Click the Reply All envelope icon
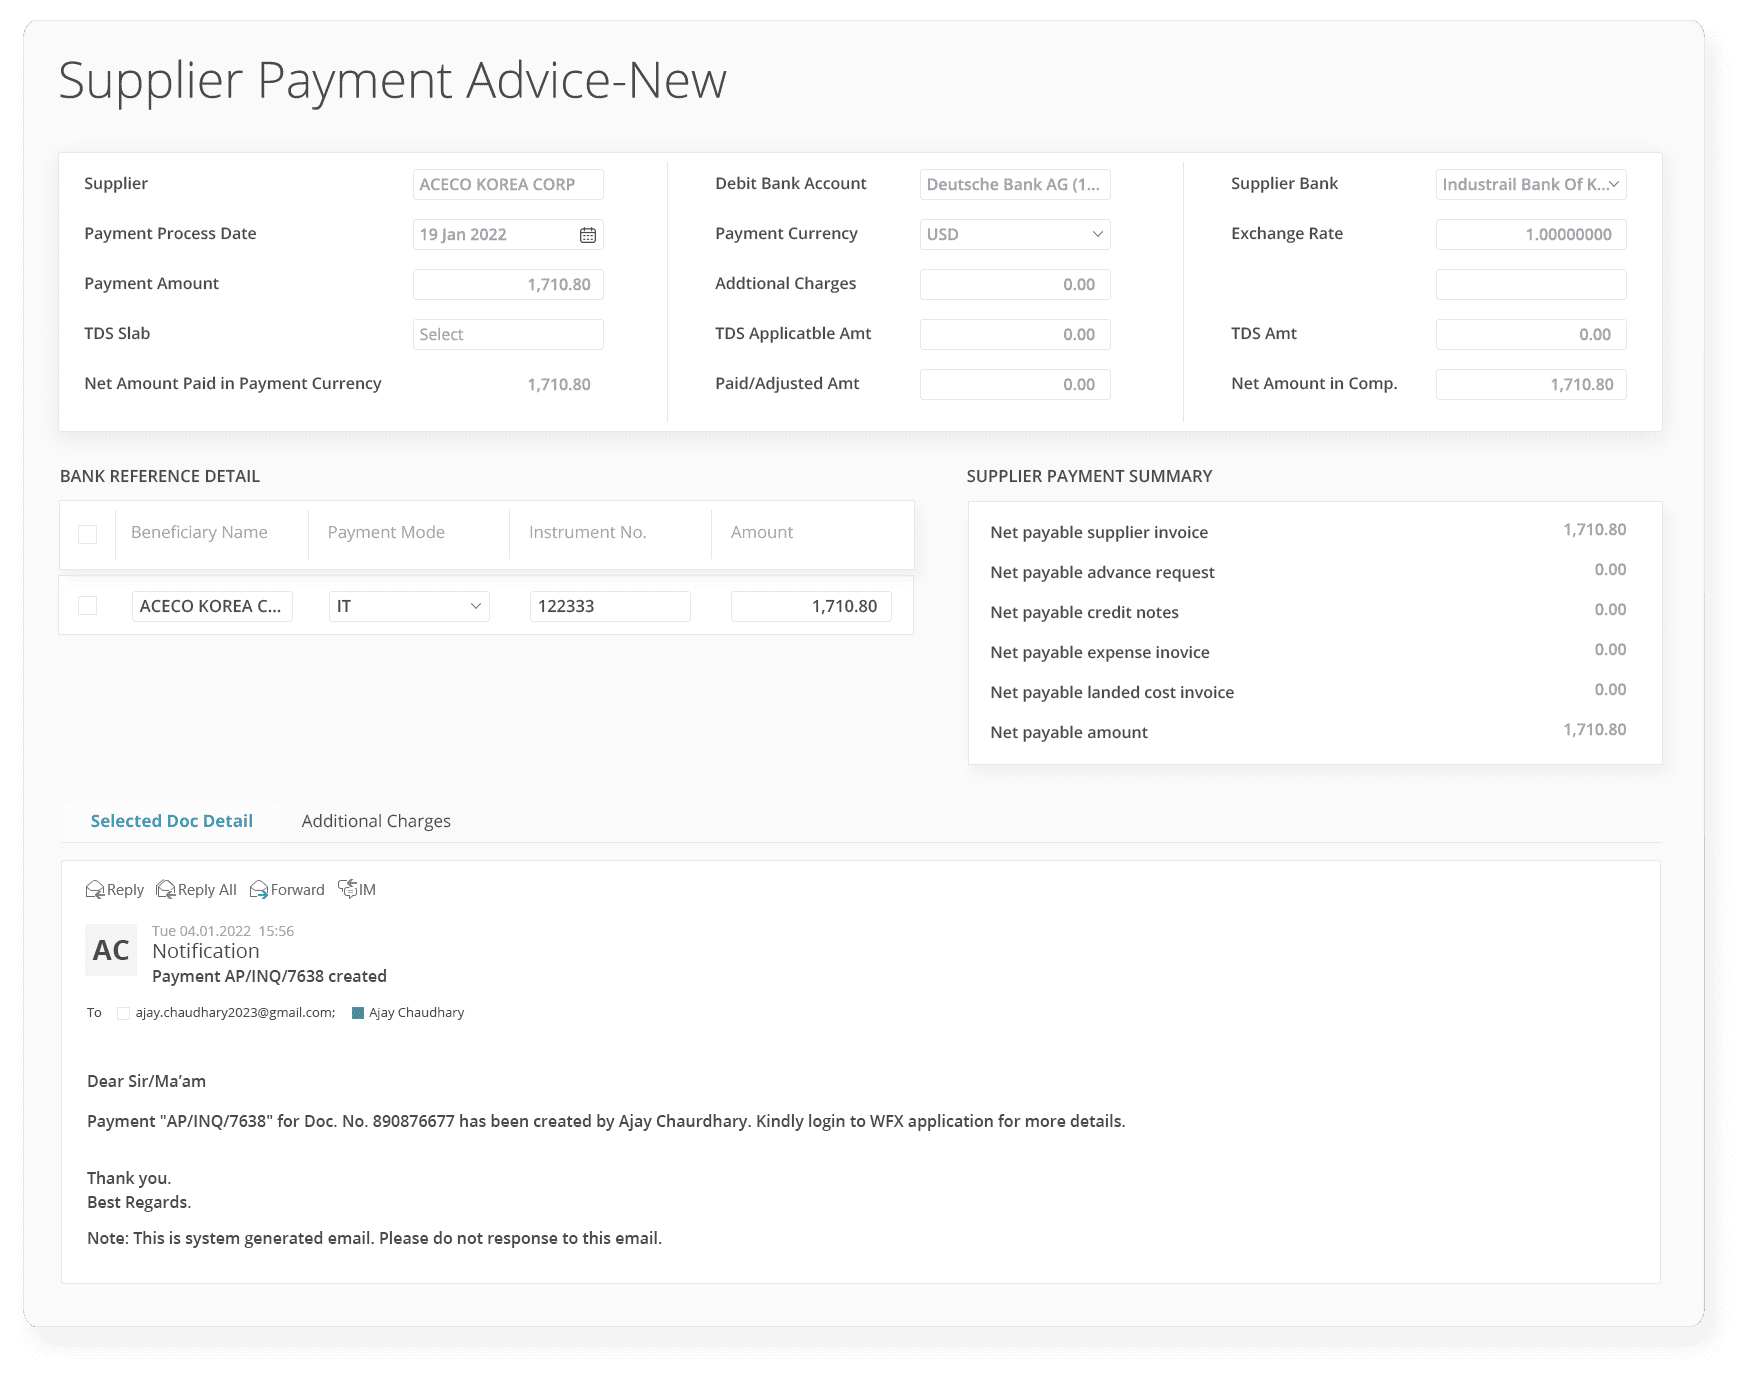 [166, 890]
